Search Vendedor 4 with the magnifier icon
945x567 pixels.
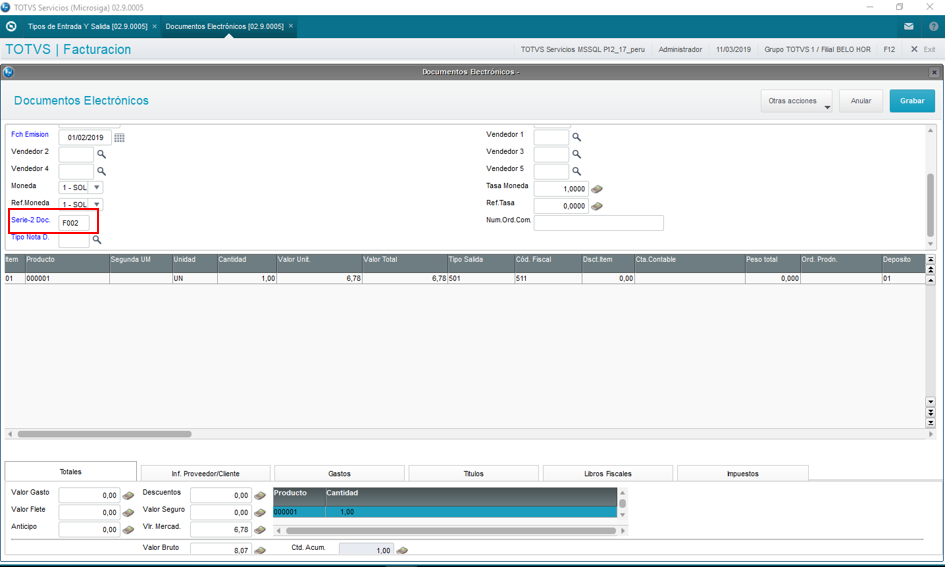pos(101,171)
